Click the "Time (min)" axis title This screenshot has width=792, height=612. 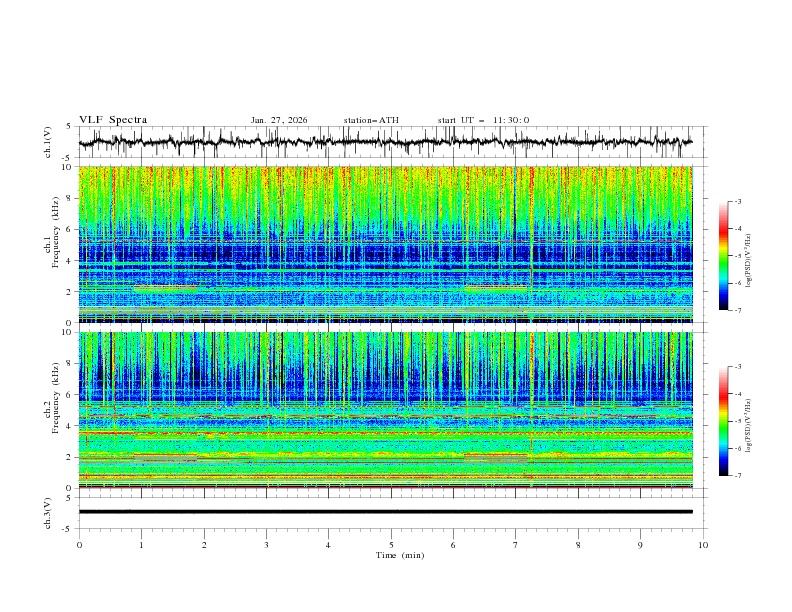point(400,555)
